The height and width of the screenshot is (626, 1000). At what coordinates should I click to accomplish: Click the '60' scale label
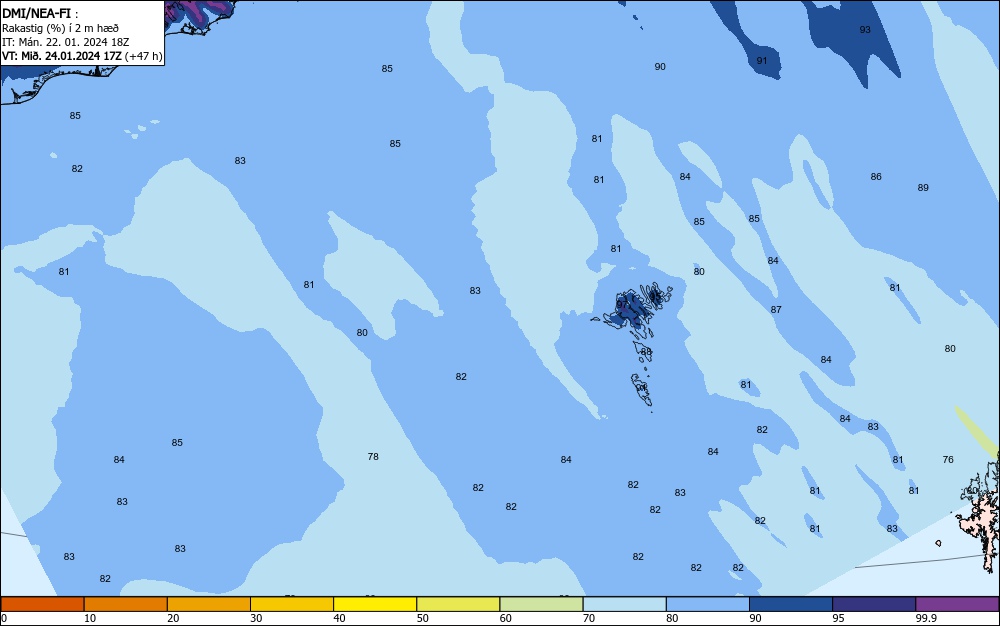tap(506, 618)
